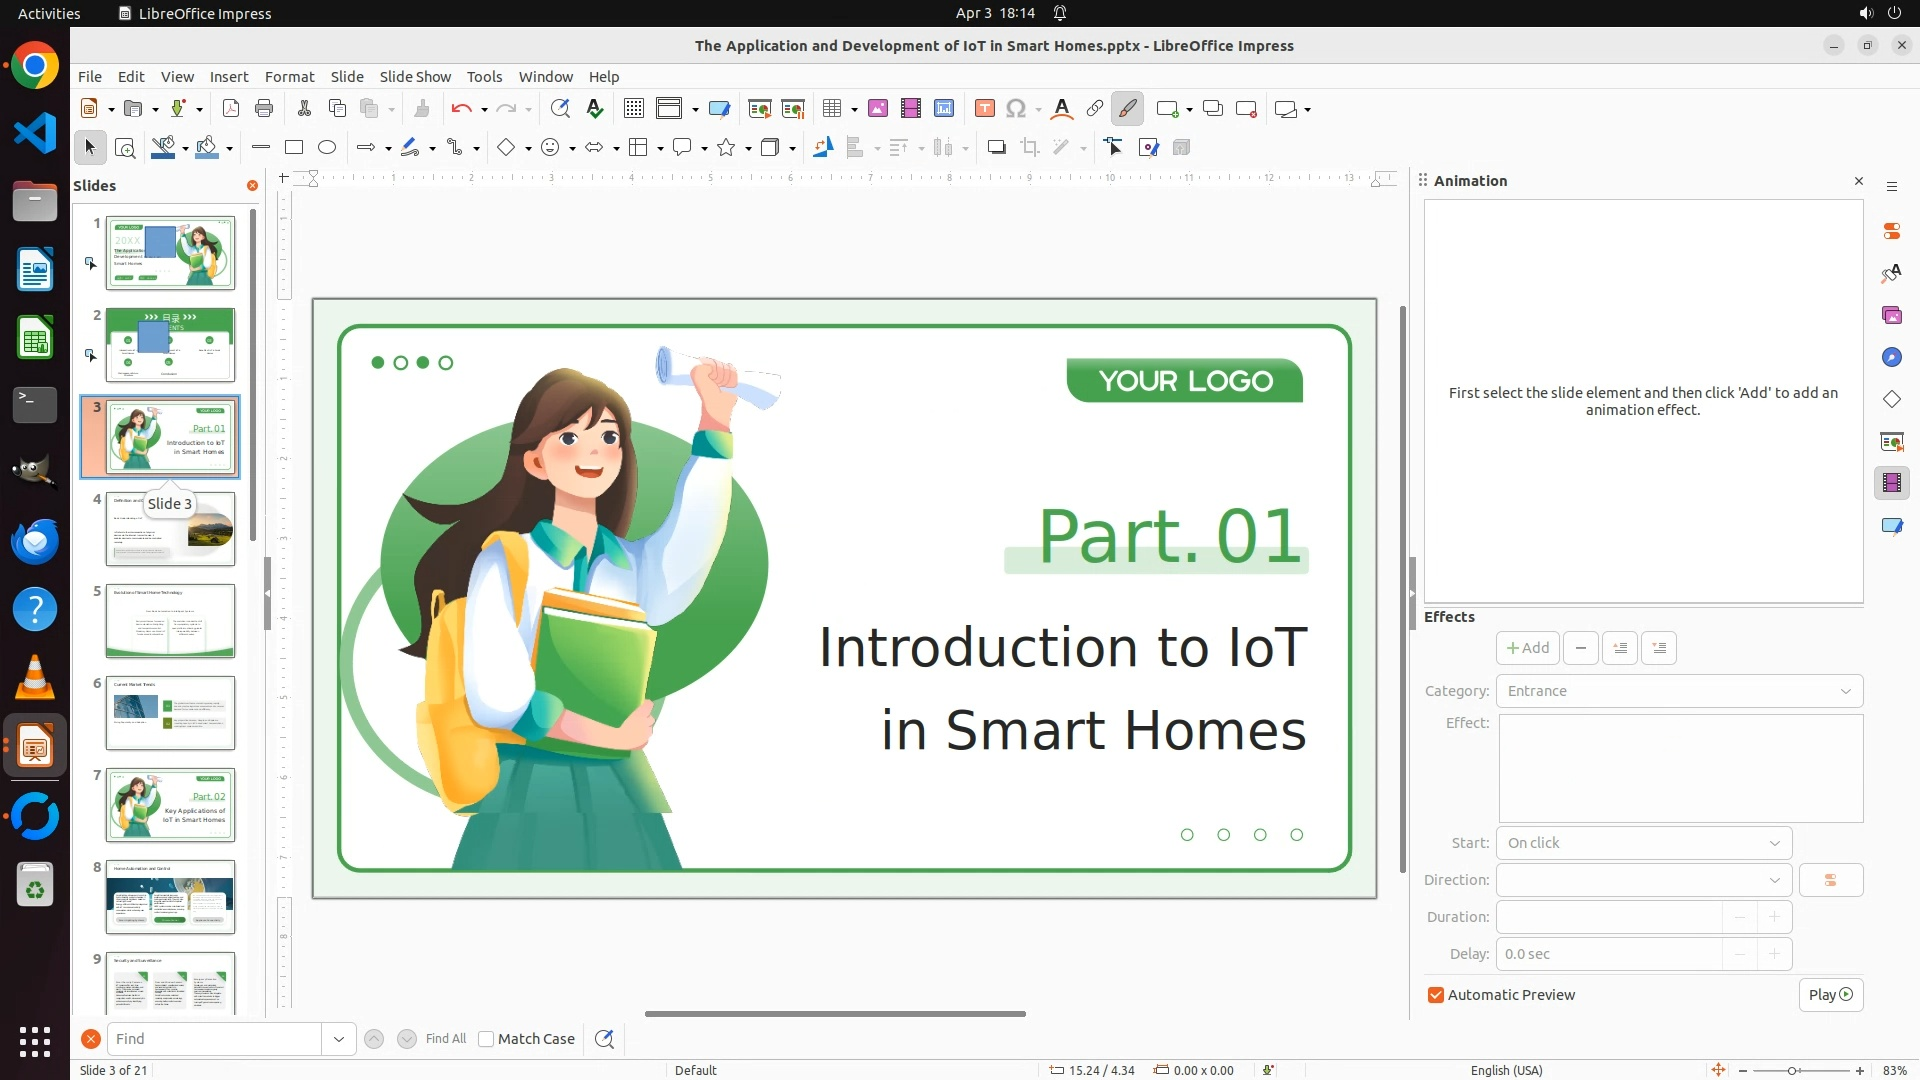Screen dimensions: 1920x1080
Task: Click the Insert Hyperlink icon
Action: 1095,109
